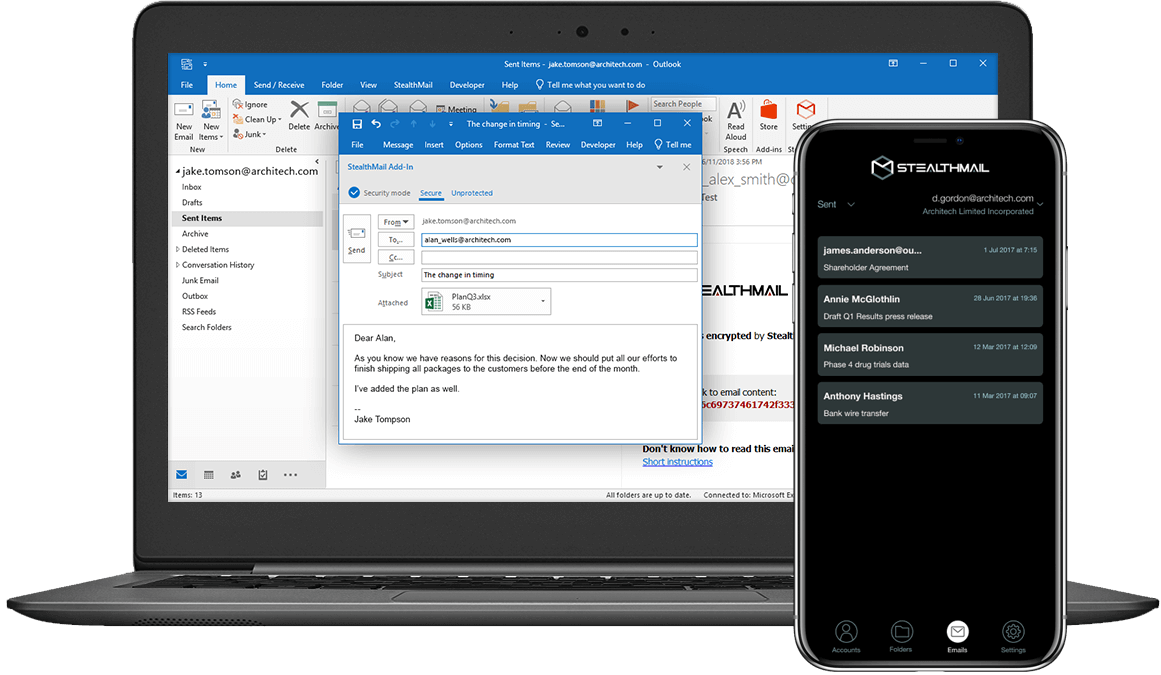This screenshot has width=1161, height=675.
Task: Open the Store add-ins icon
Action: (x=769, y=111)
